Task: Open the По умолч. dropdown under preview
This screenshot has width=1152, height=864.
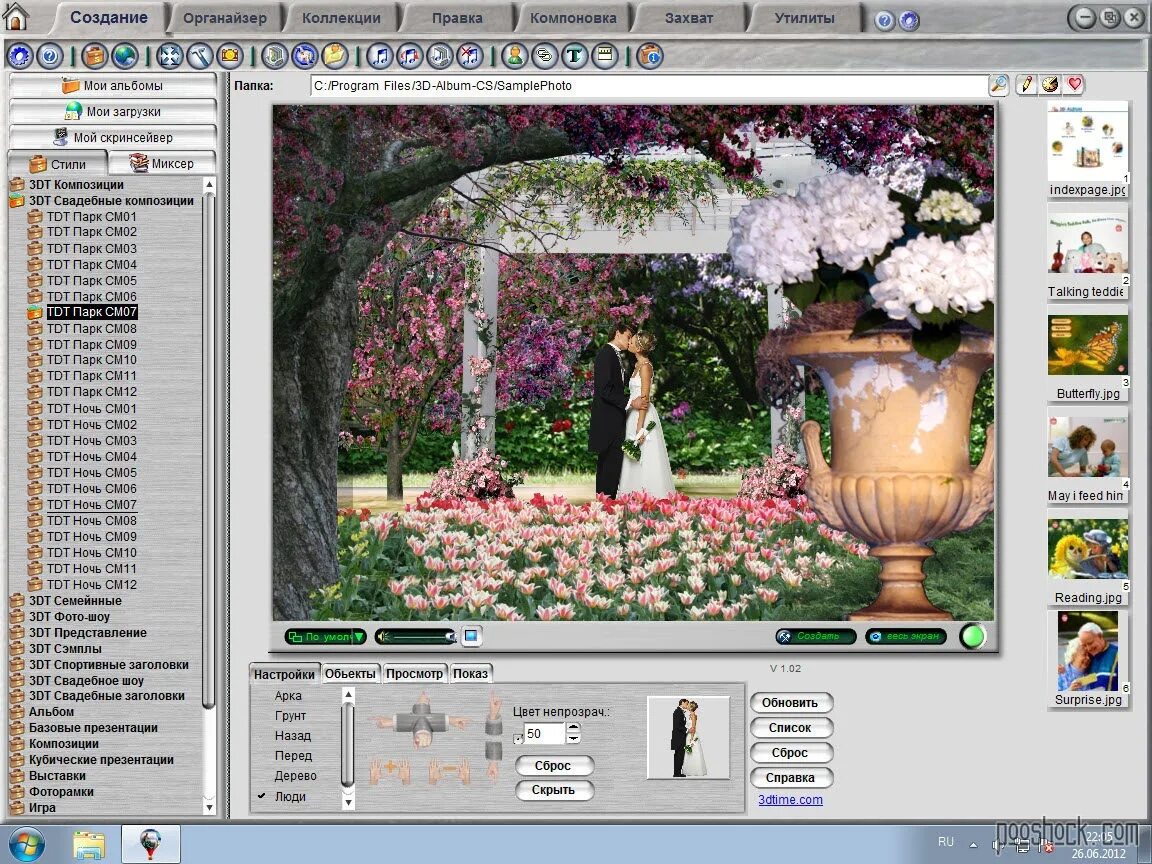Action: [x=325, y=637]
